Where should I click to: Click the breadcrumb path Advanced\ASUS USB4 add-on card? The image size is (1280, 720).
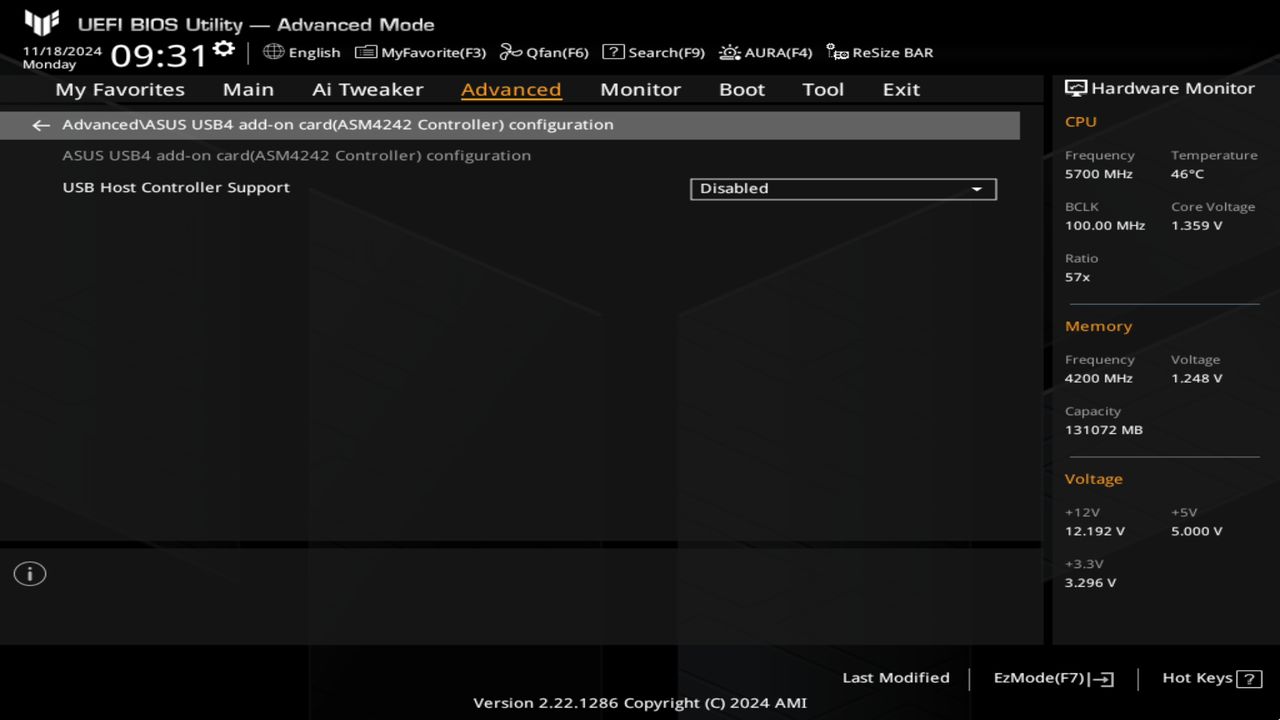338,125
